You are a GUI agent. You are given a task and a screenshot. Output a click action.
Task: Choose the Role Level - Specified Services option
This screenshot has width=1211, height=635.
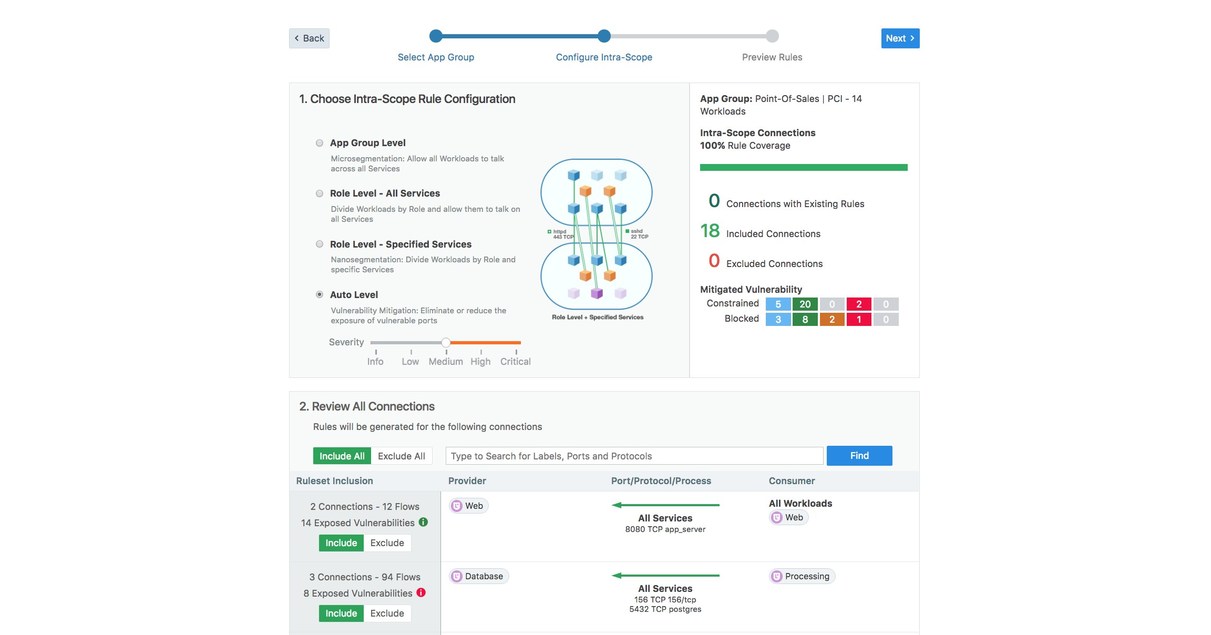[x=319, y=244]
